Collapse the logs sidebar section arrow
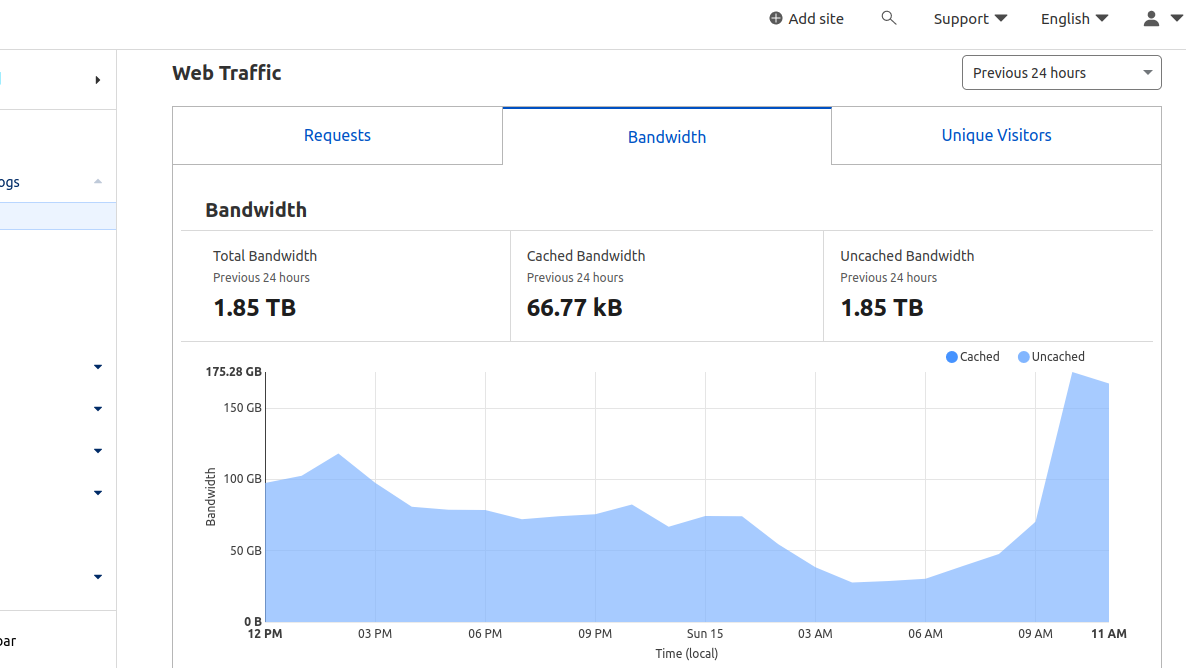Image resolution: width=1186 pixels, height=668 pixels. point(98,182)
